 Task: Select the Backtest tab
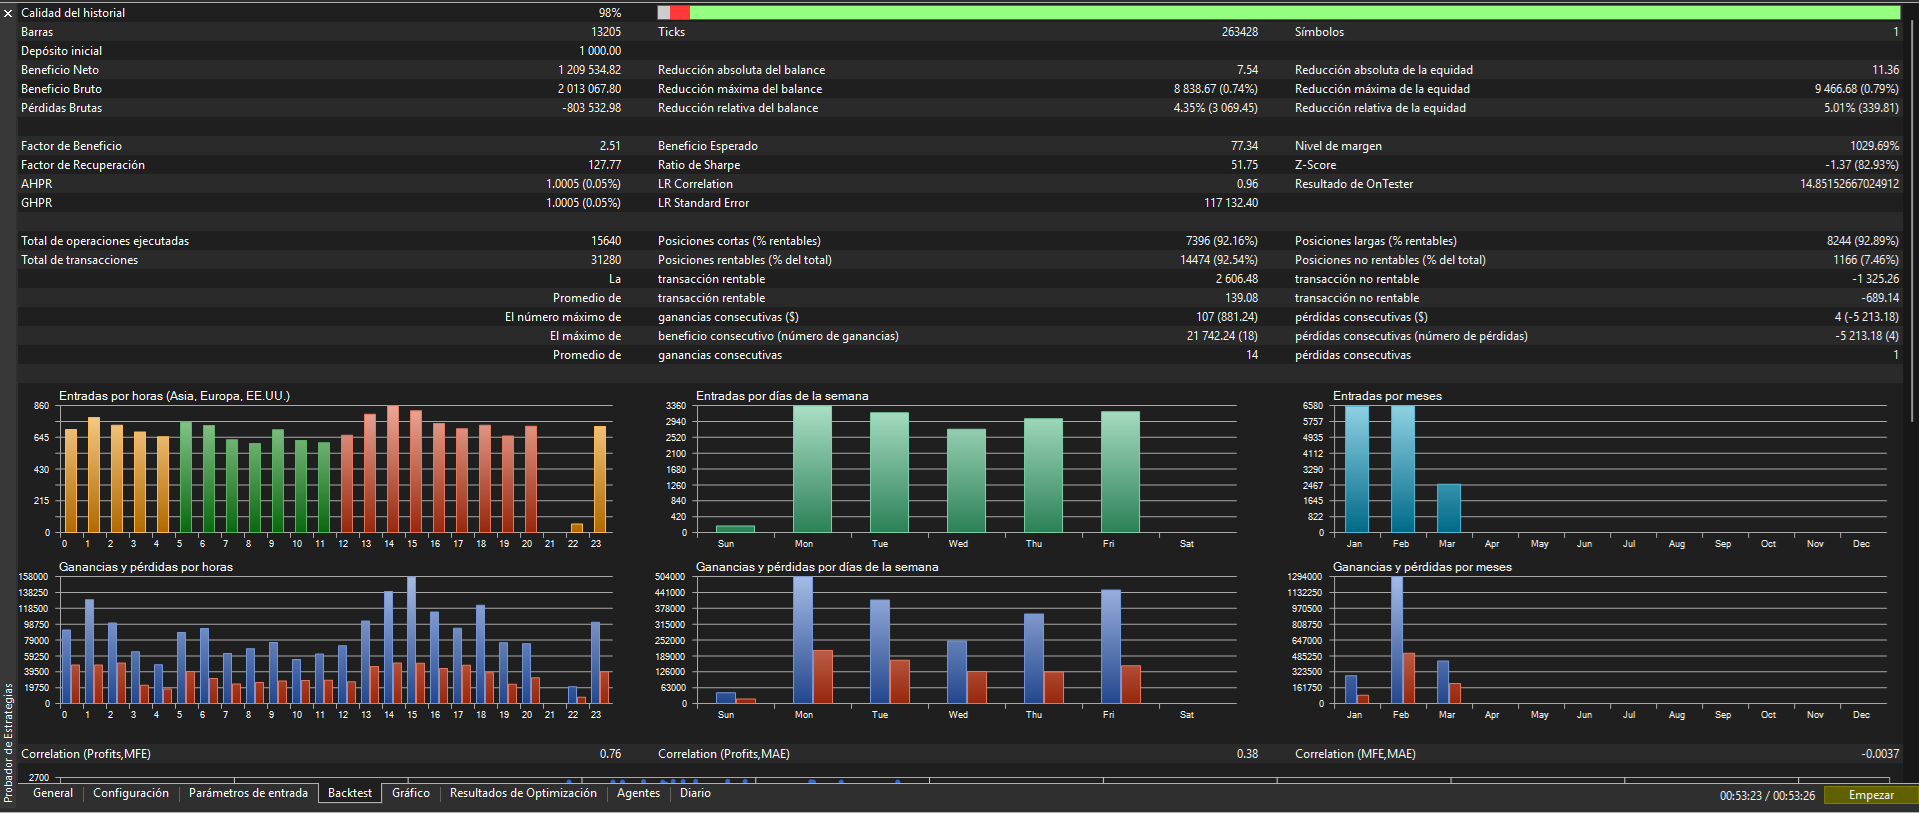tap(350, 793)
